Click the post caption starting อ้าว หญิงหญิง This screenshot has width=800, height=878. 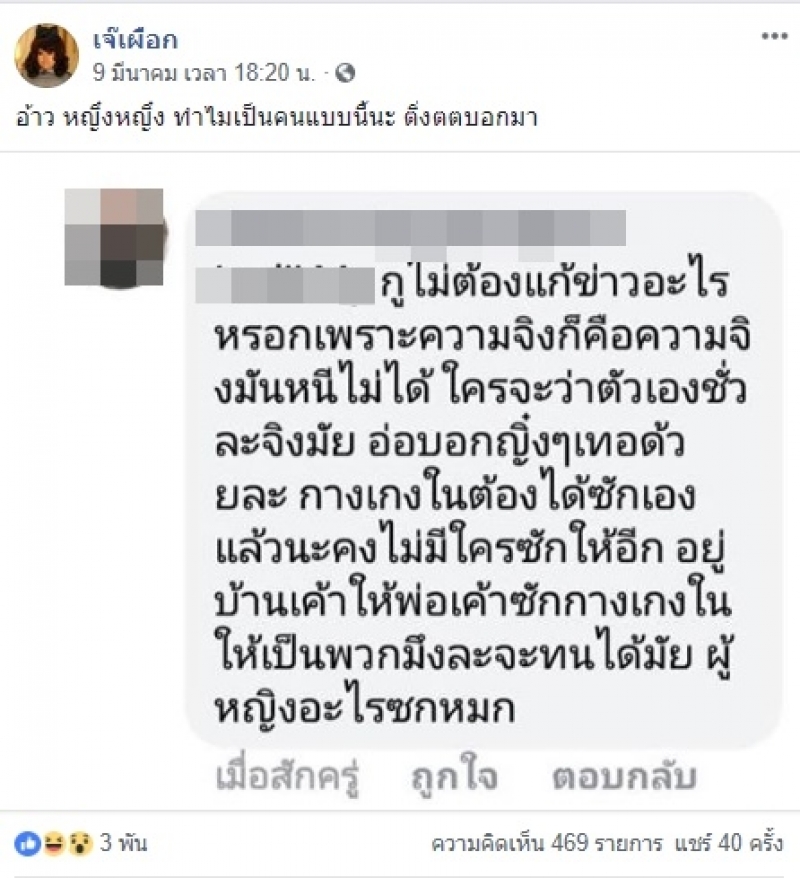(277, 118)
